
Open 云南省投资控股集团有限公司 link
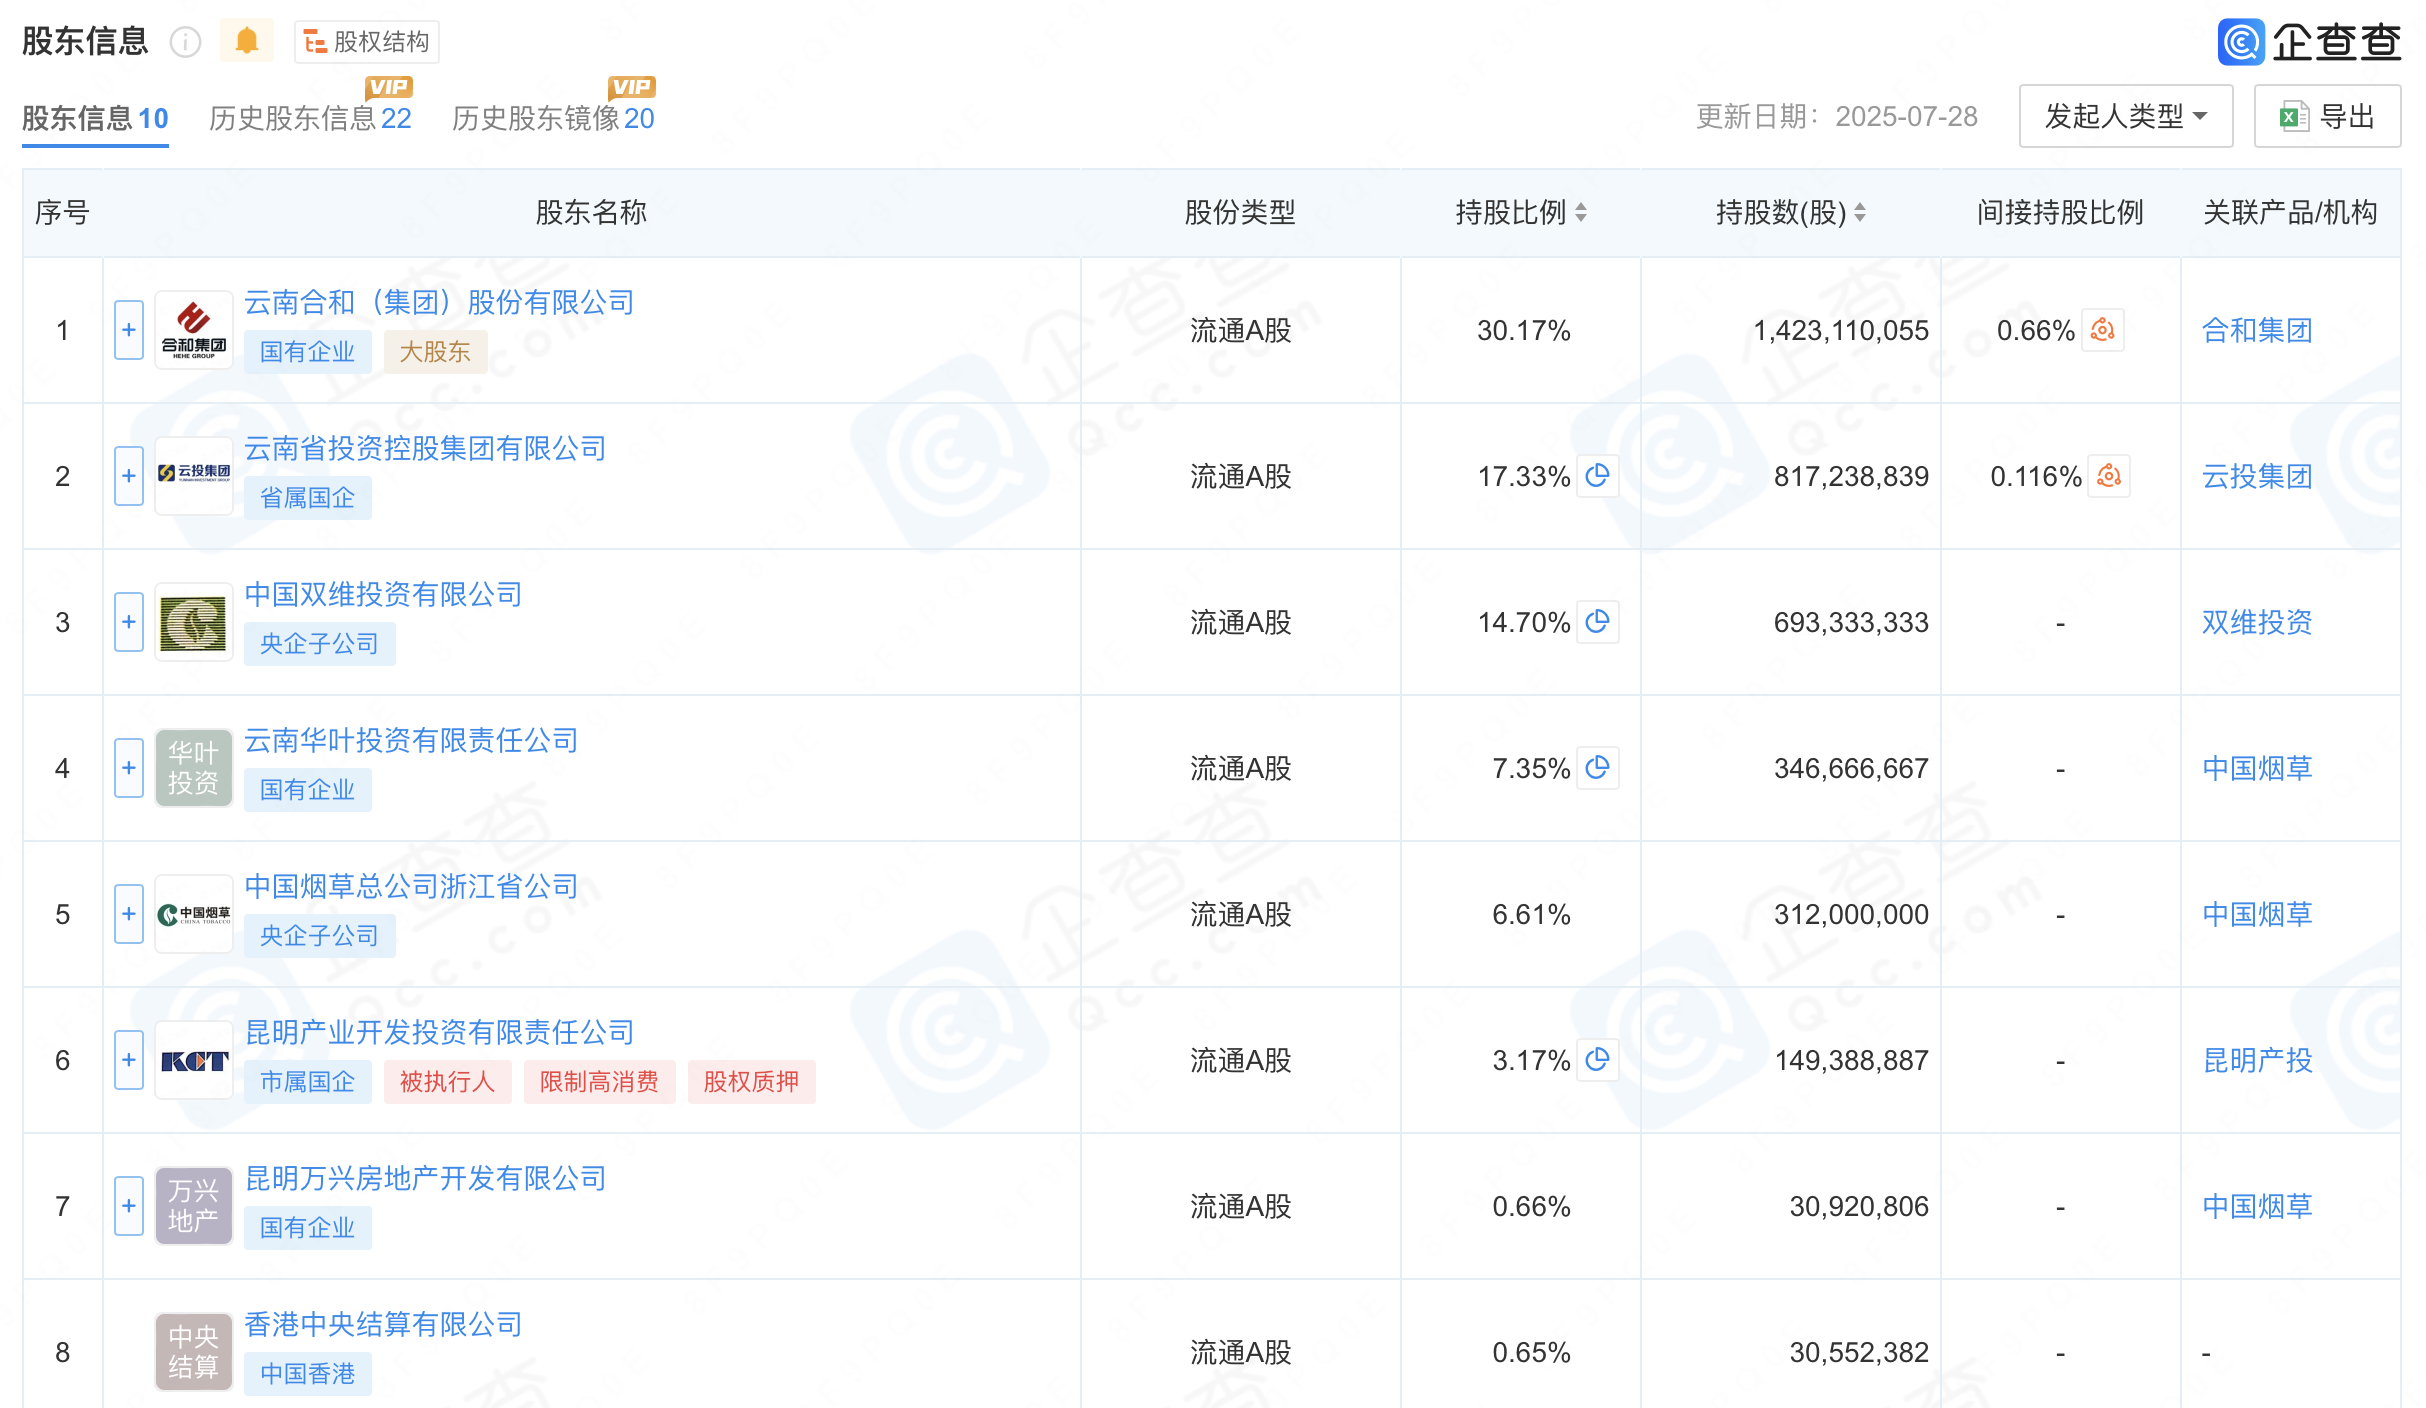[x=425, y=449]
